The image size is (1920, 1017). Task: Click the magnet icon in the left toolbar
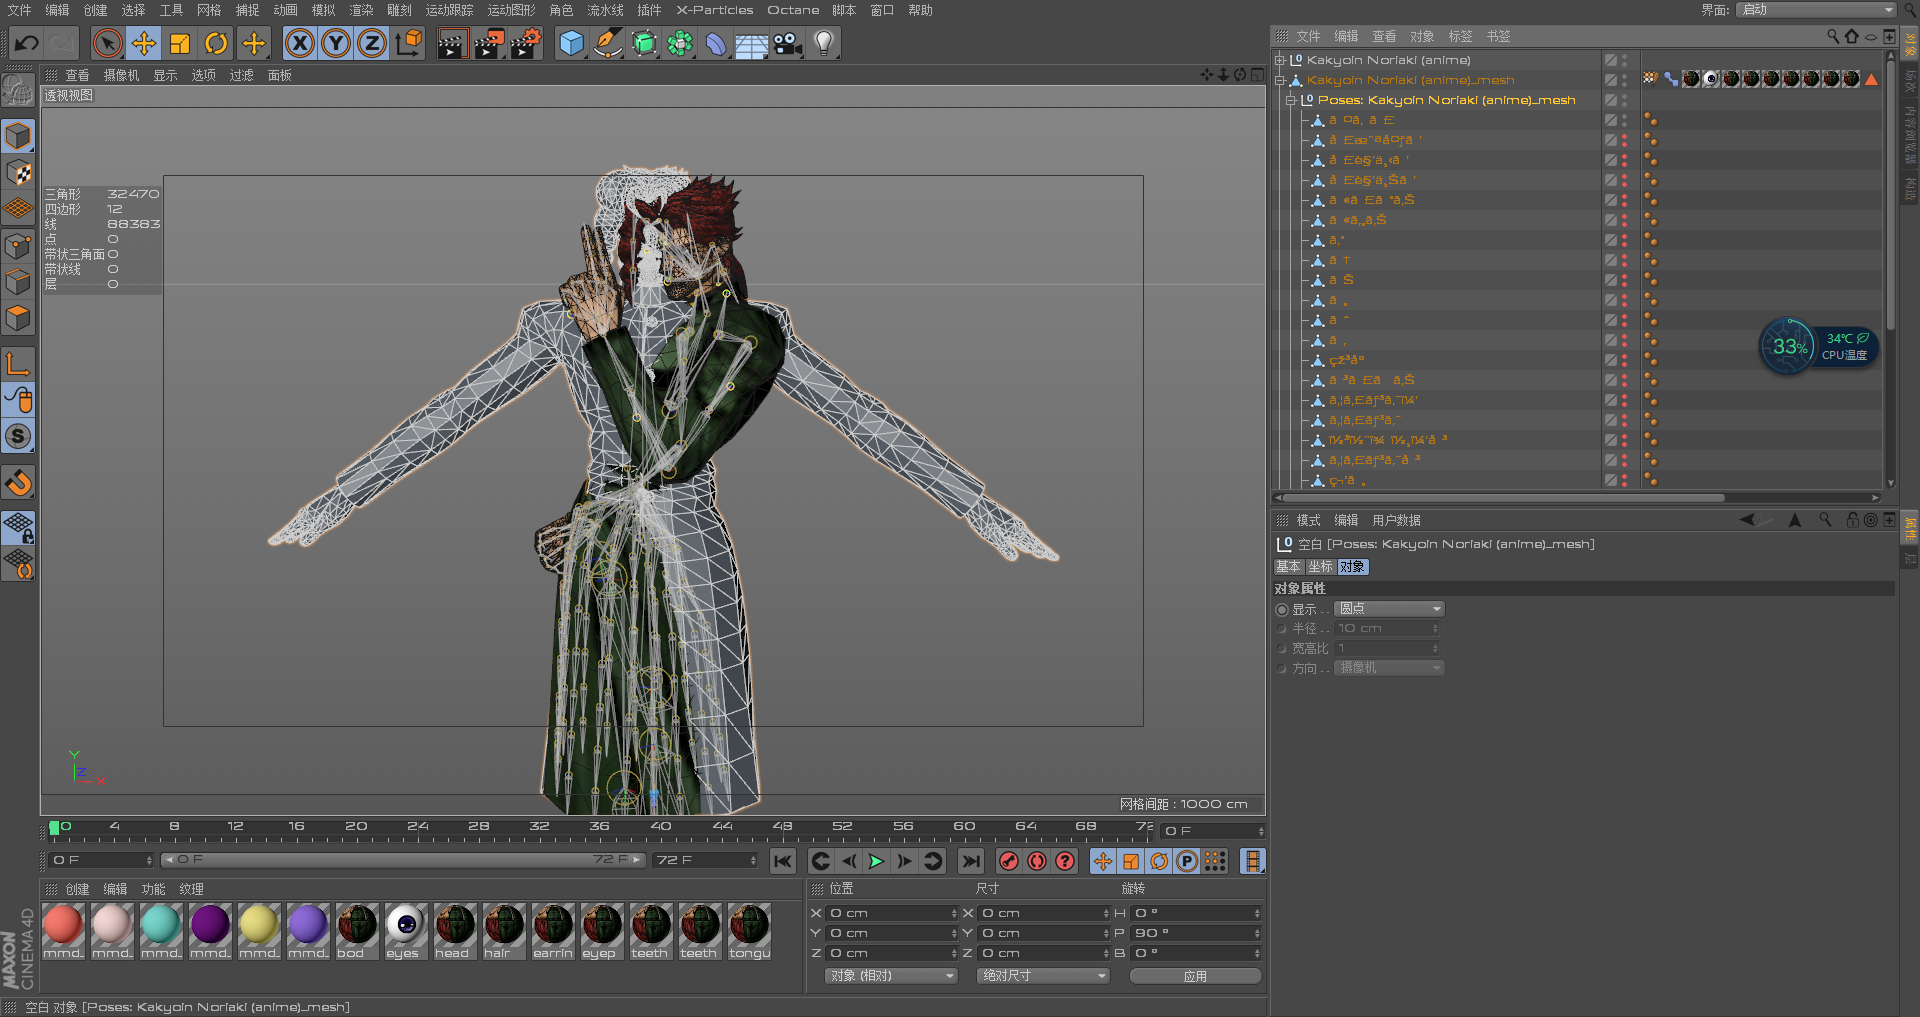point(18,483)
